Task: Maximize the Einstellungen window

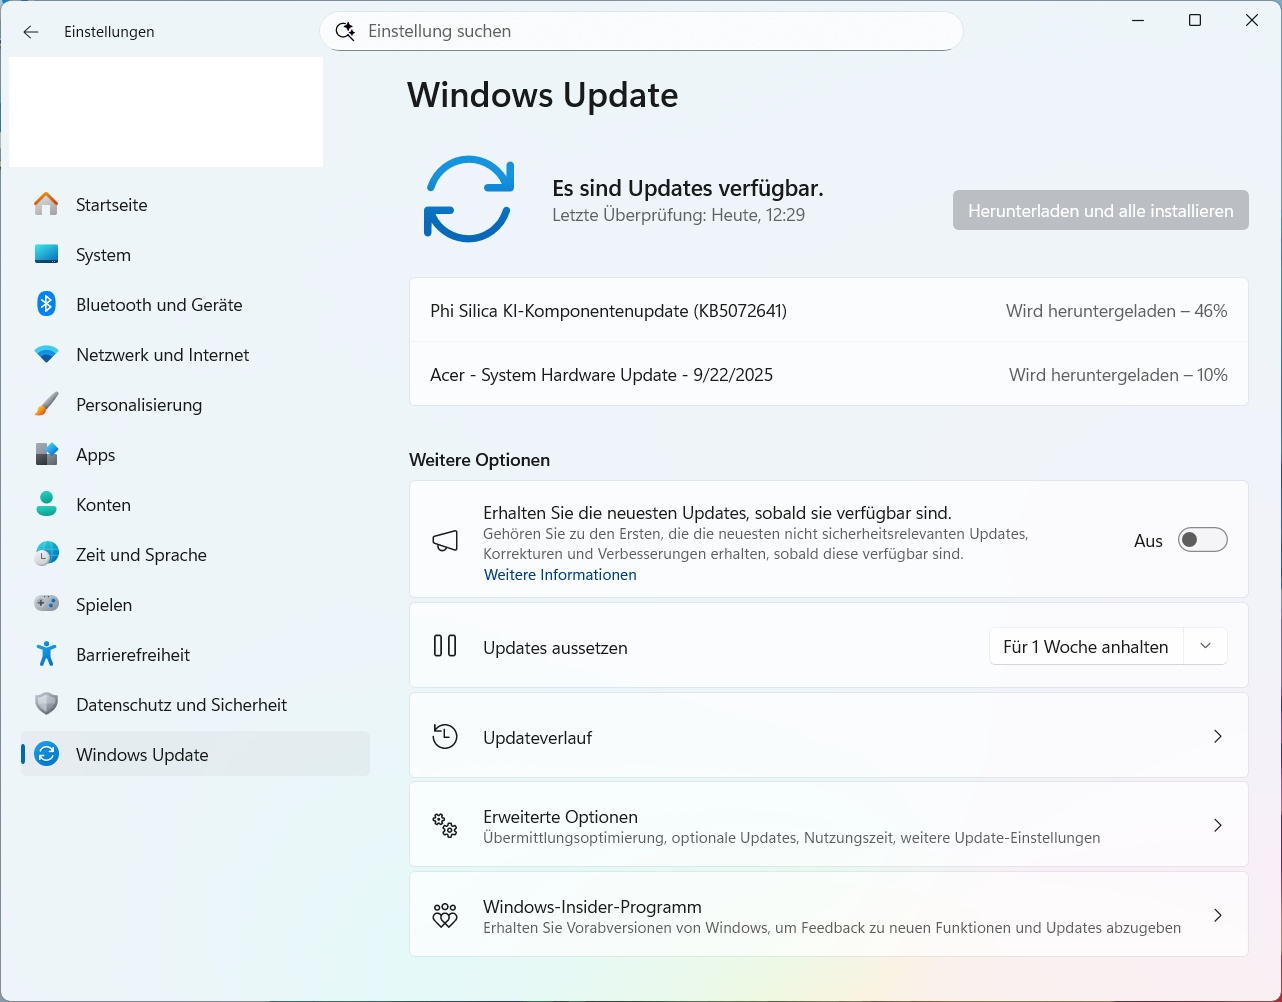Action: coord(1194,20)
